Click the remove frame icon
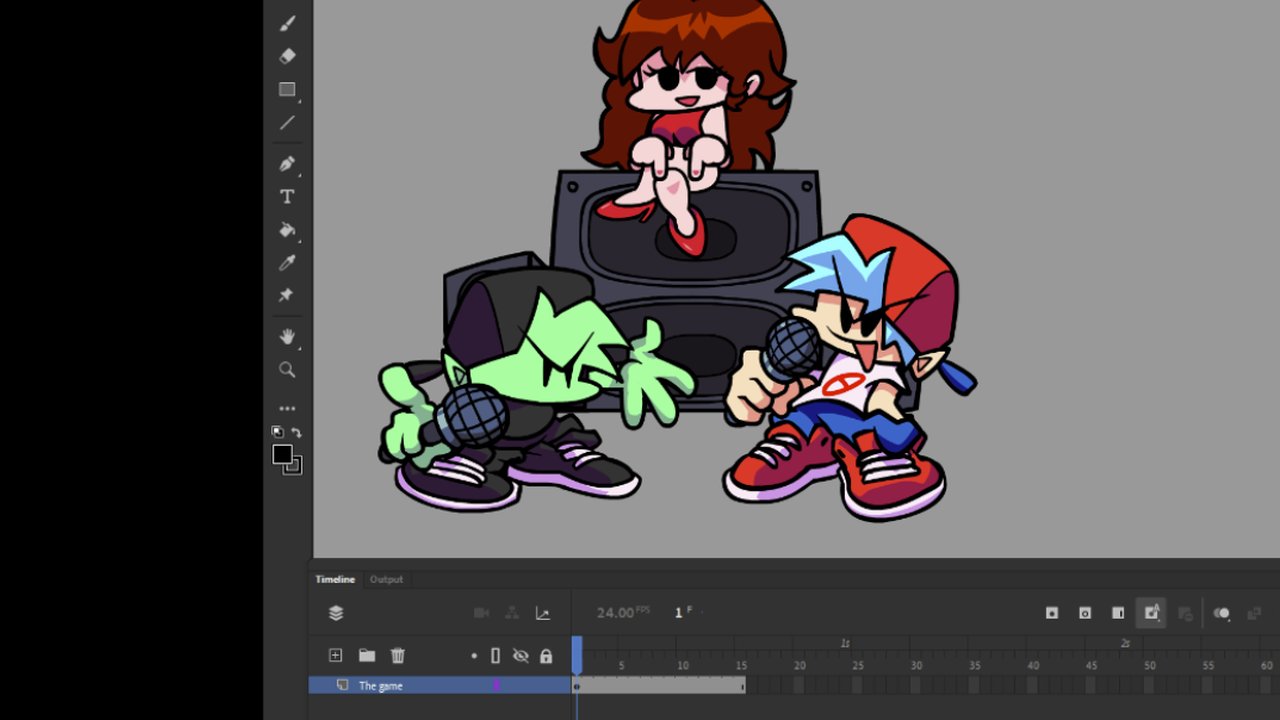Image resolution: width=1280 pixels, height=720 pixels. pyautogui.click(x=1186, y=613)
